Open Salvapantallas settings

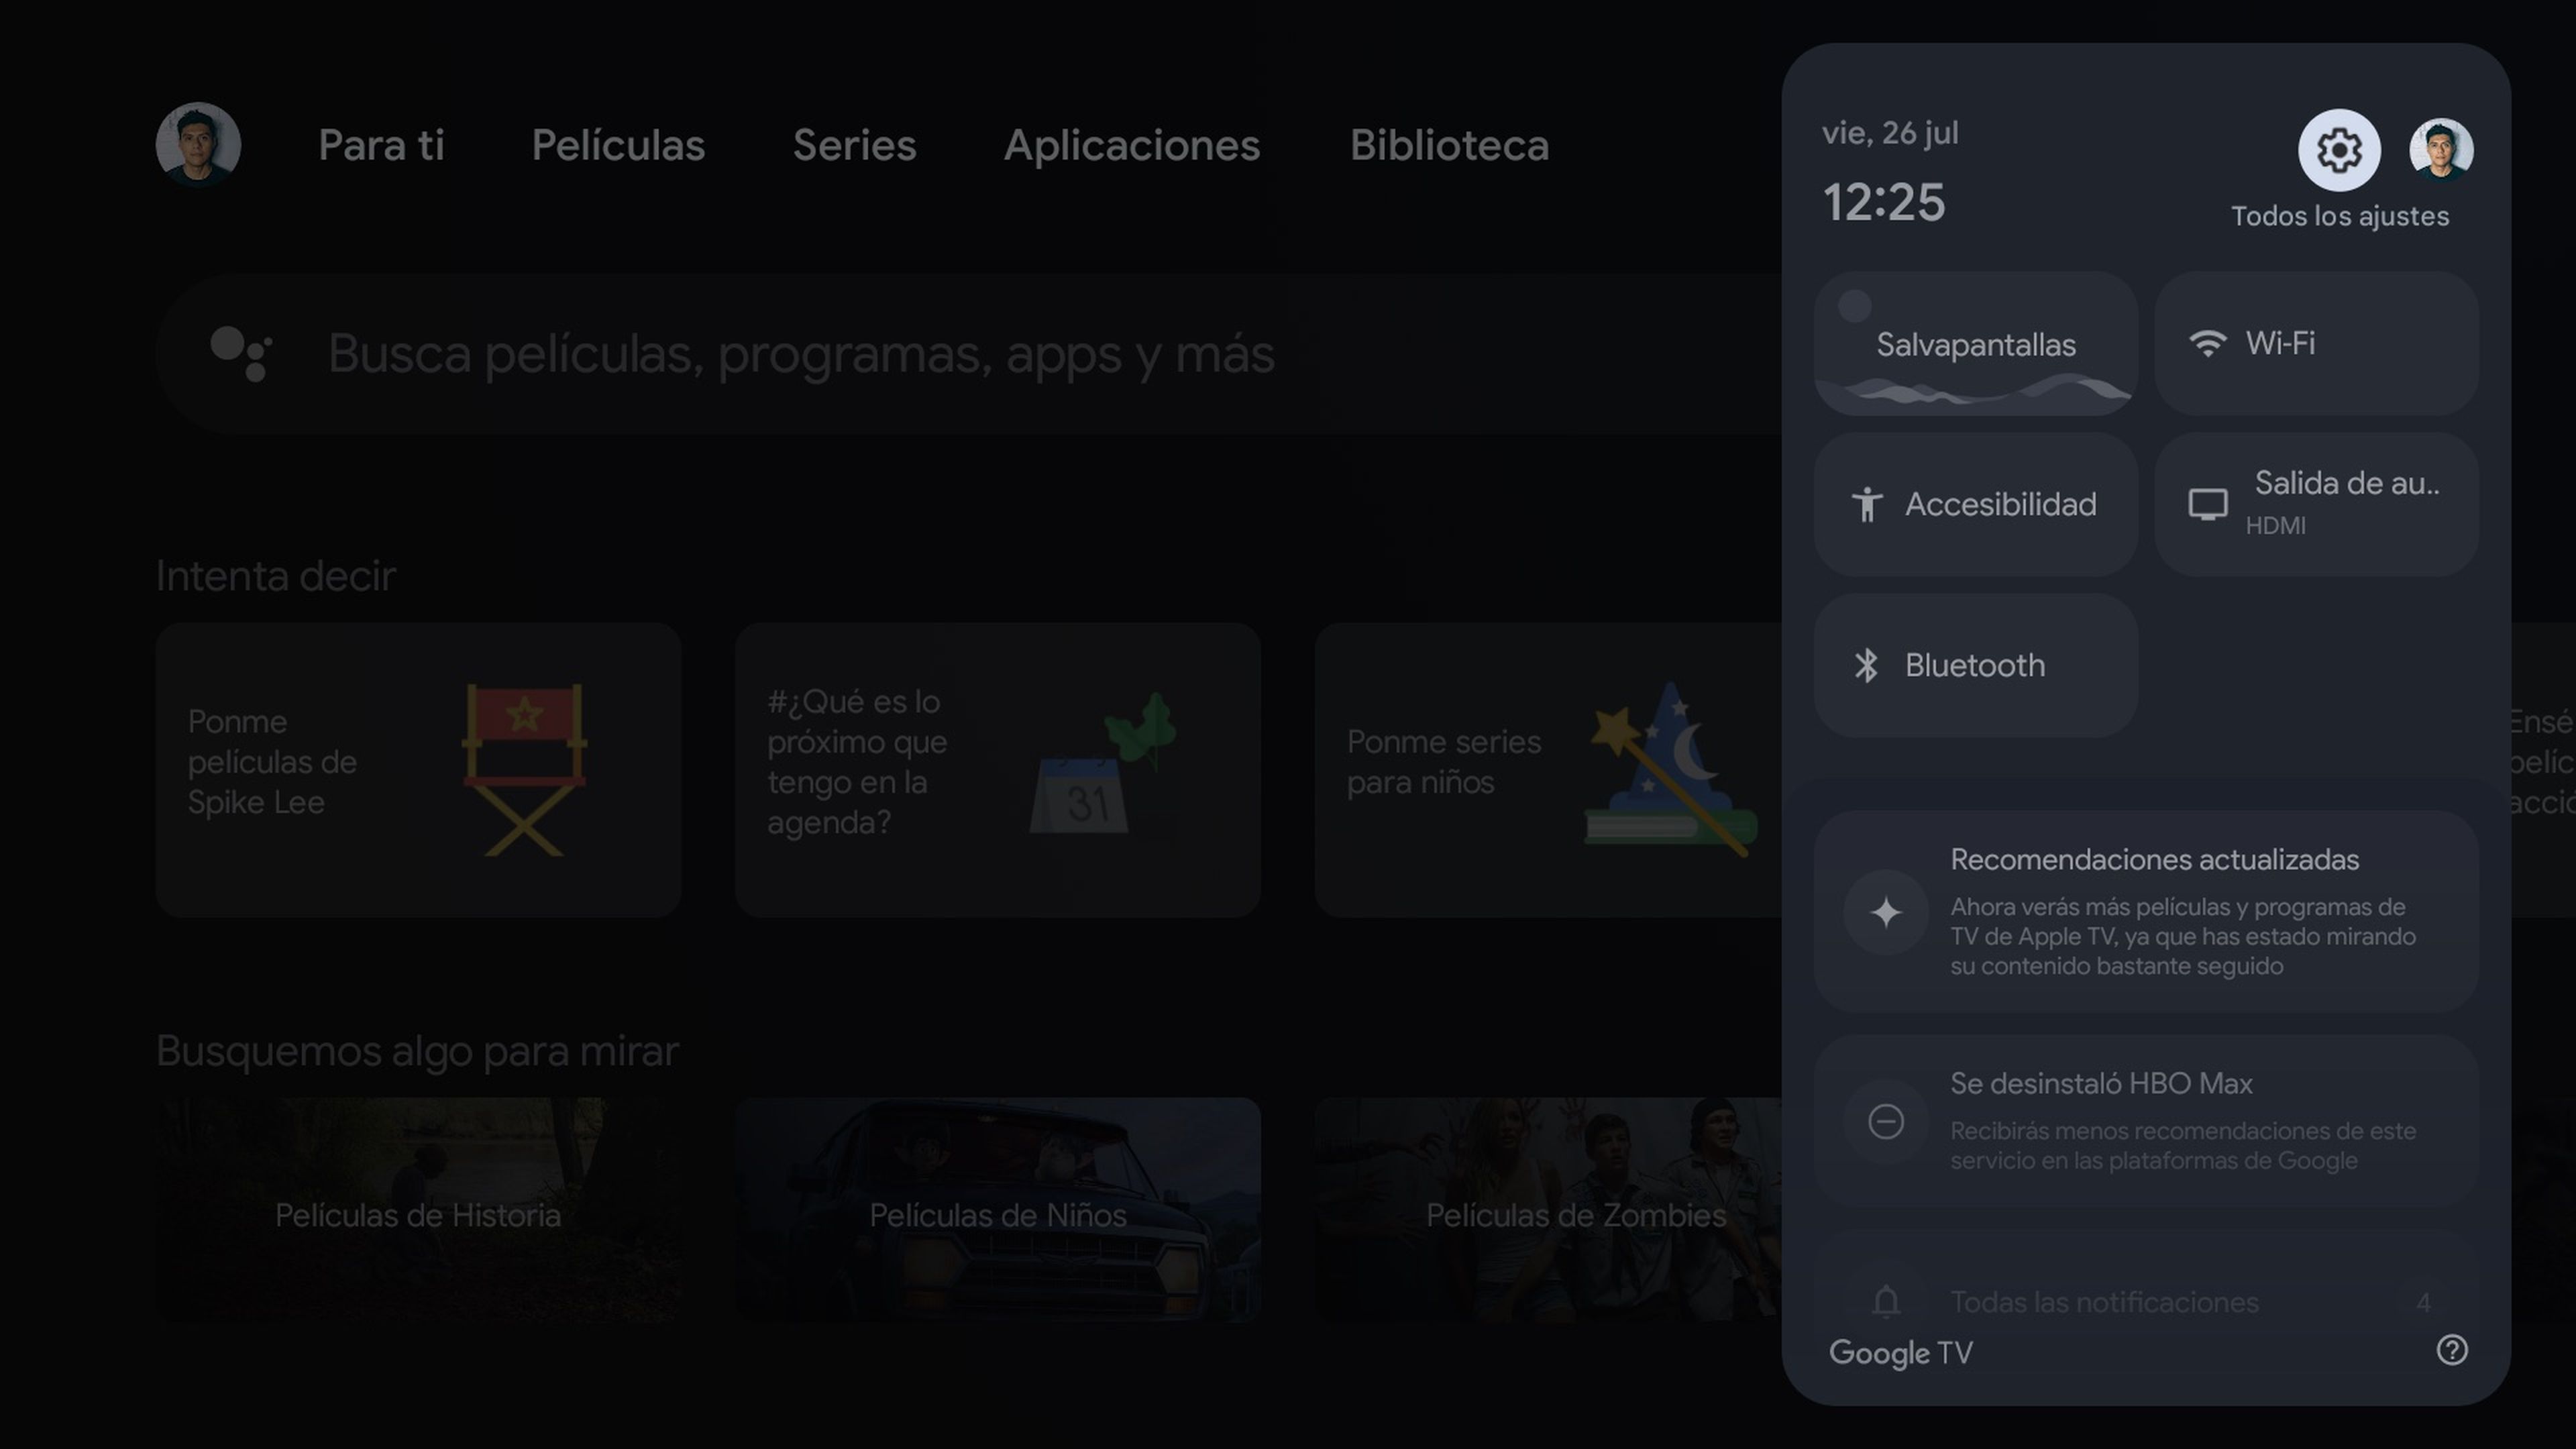(1976, 343)
